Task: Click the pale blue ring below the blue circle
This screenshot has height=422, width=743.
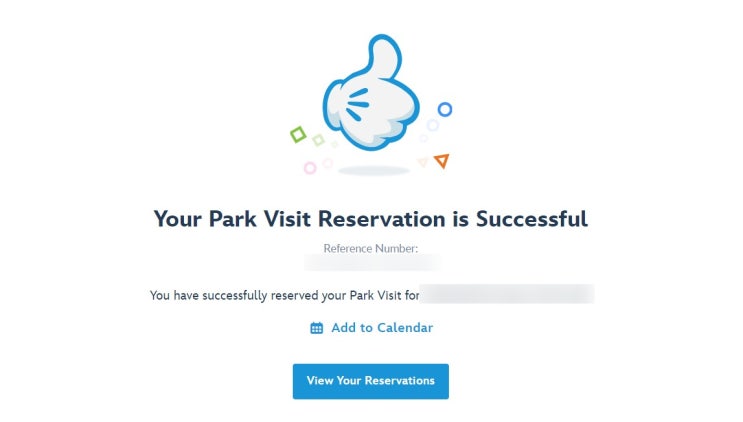Action: (433, 125)
